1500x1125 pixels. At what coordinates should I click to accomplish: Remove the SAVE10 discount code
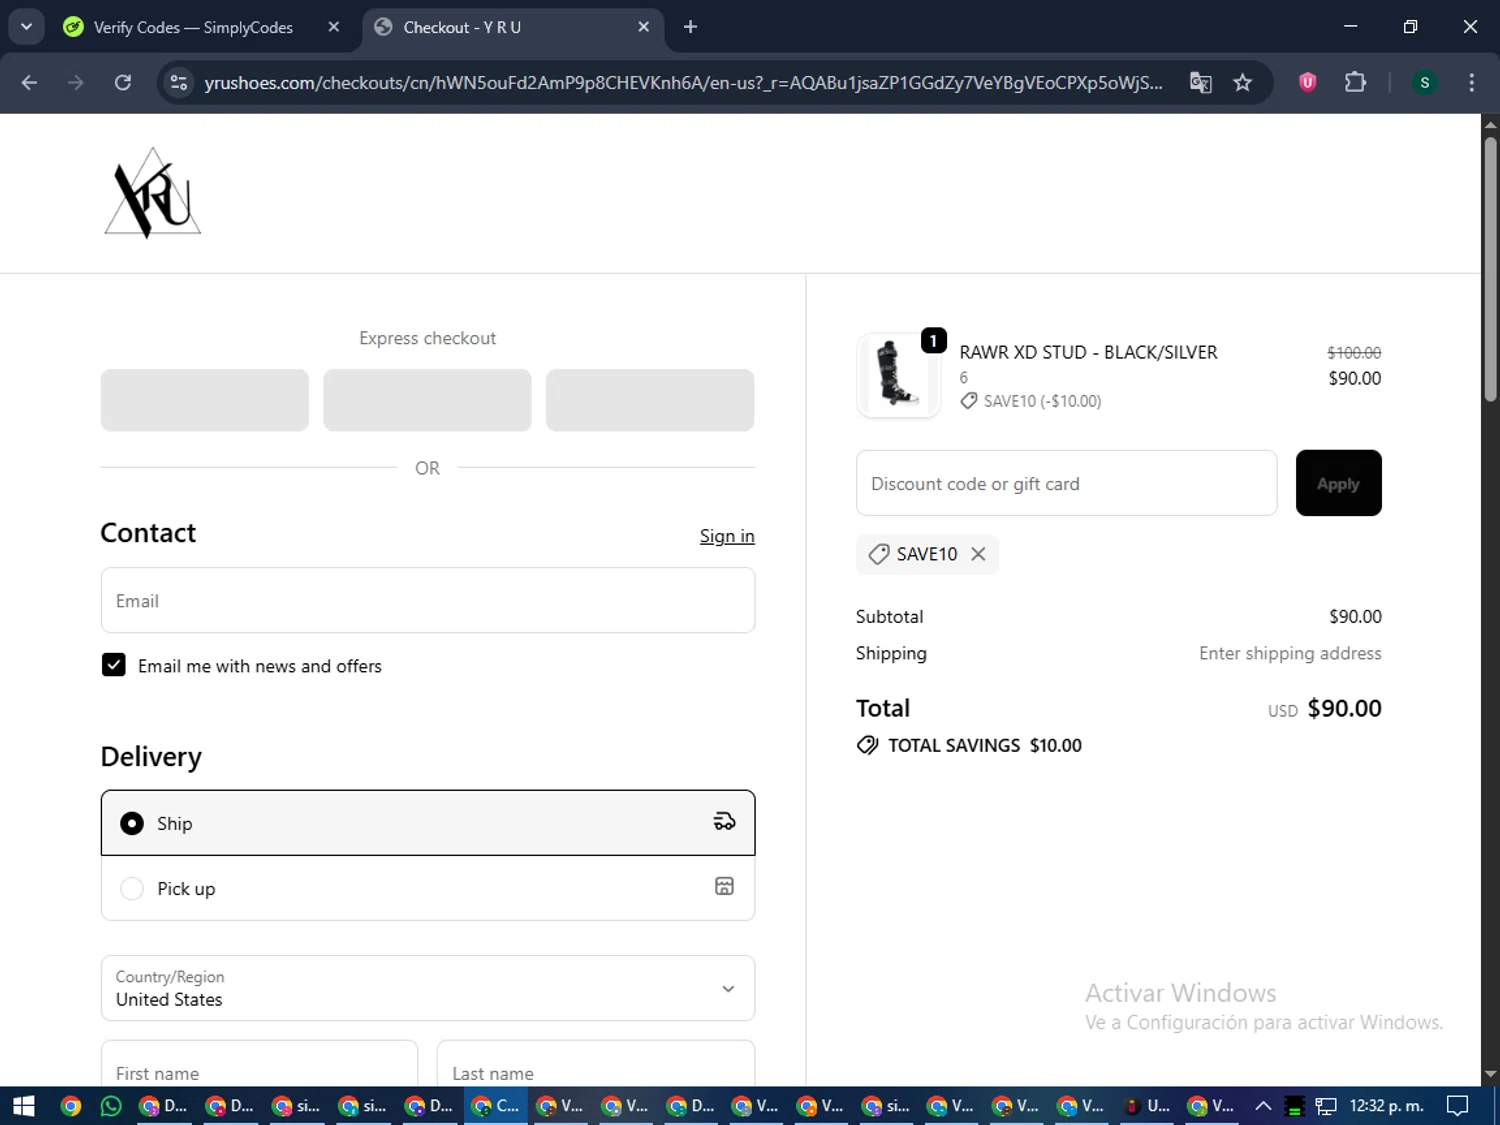(x=978, y=554)
